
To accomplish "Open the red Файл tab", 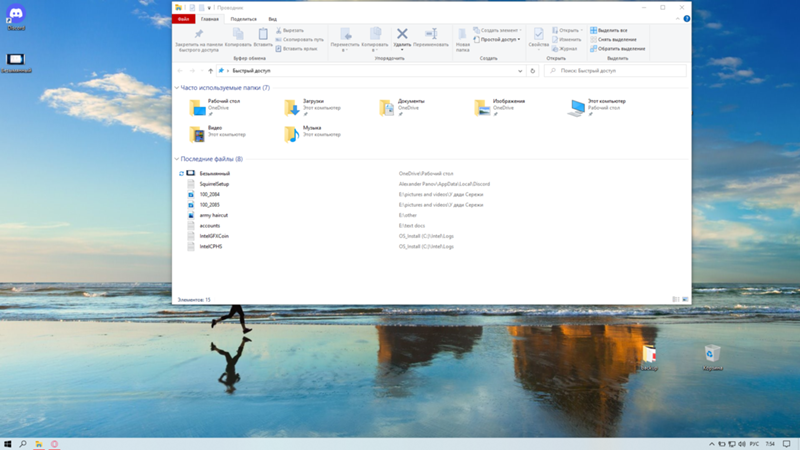I will 184,19.
